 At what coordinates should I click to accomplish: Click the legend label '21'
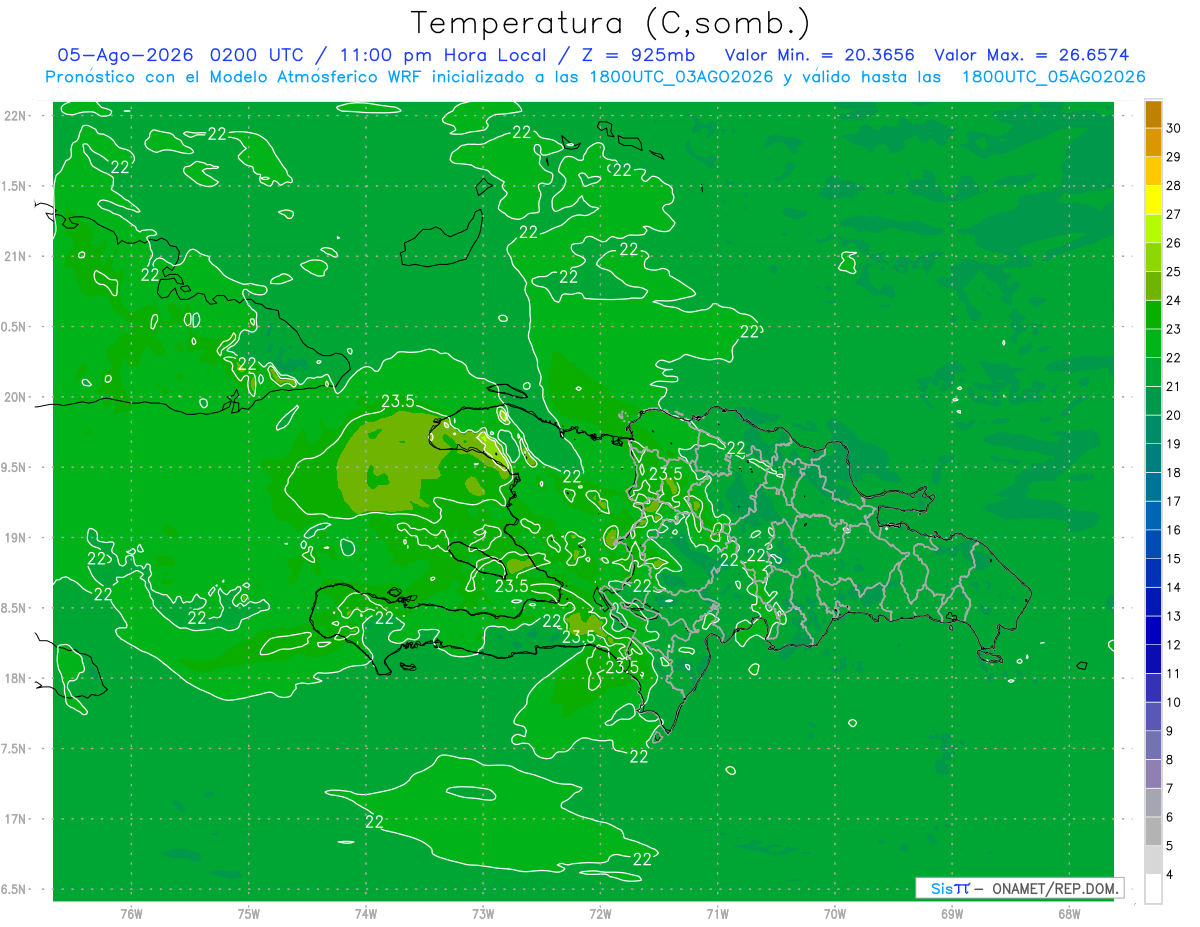coord(1173,387)
